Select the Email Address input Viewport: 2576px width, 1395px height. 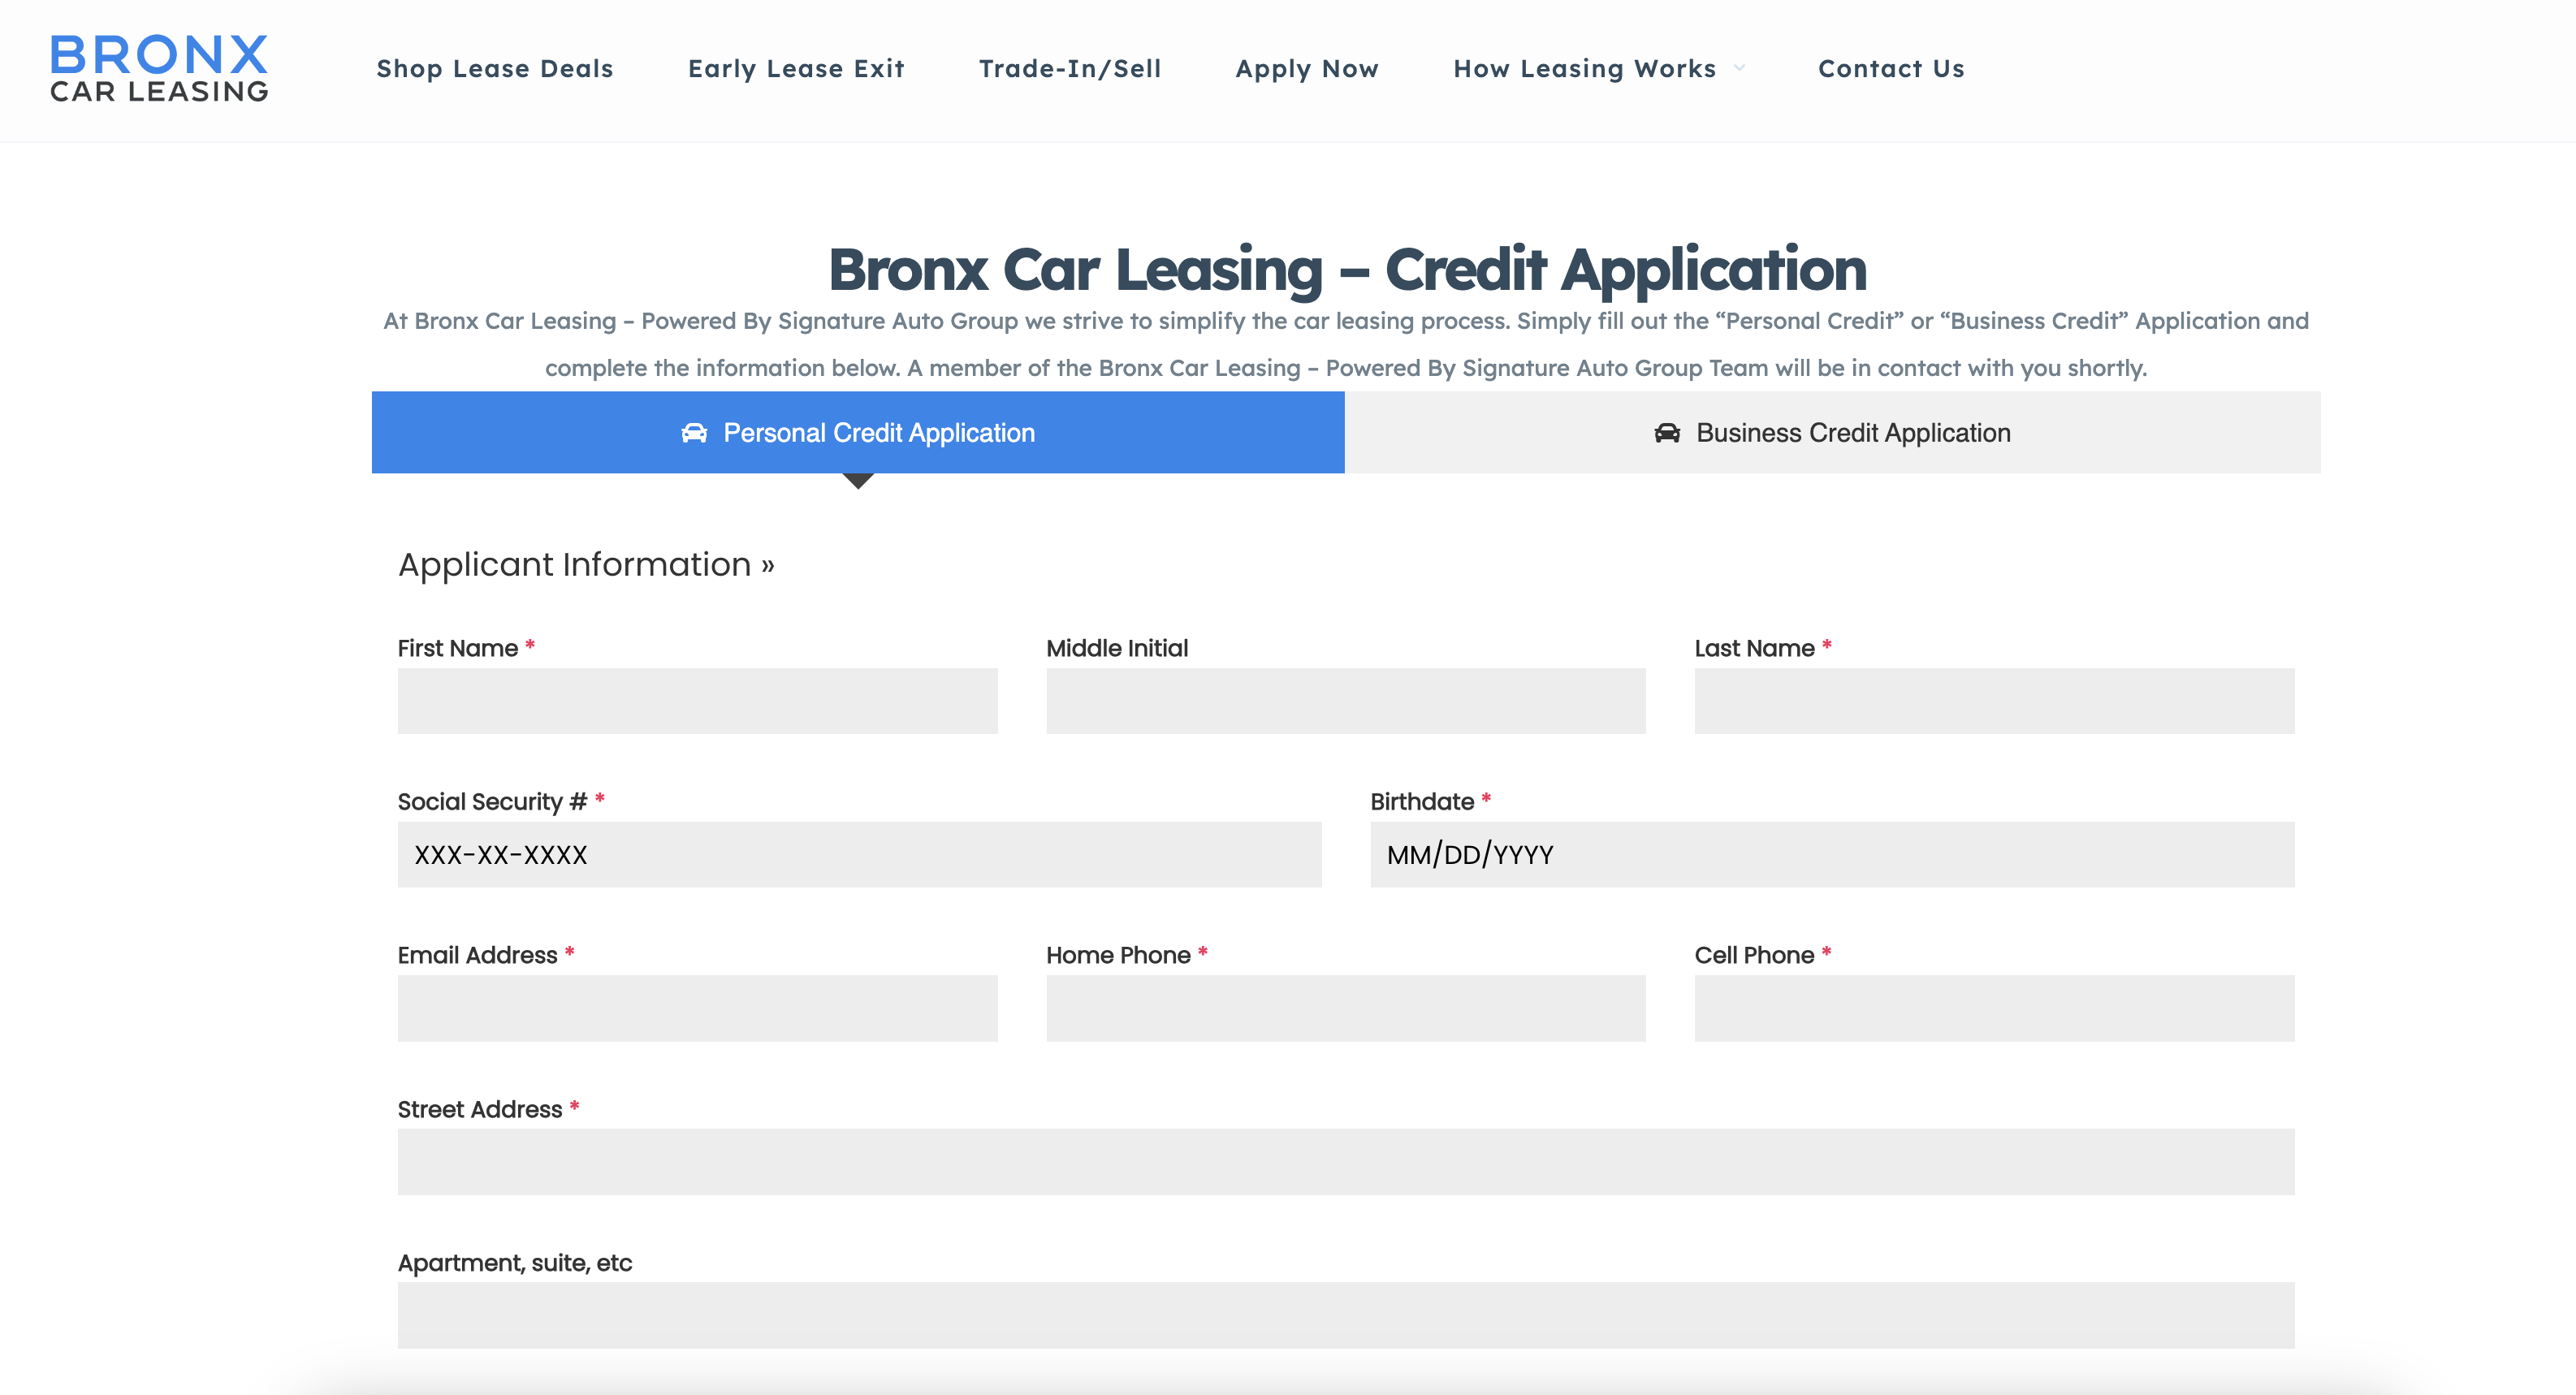(697, 1008)
